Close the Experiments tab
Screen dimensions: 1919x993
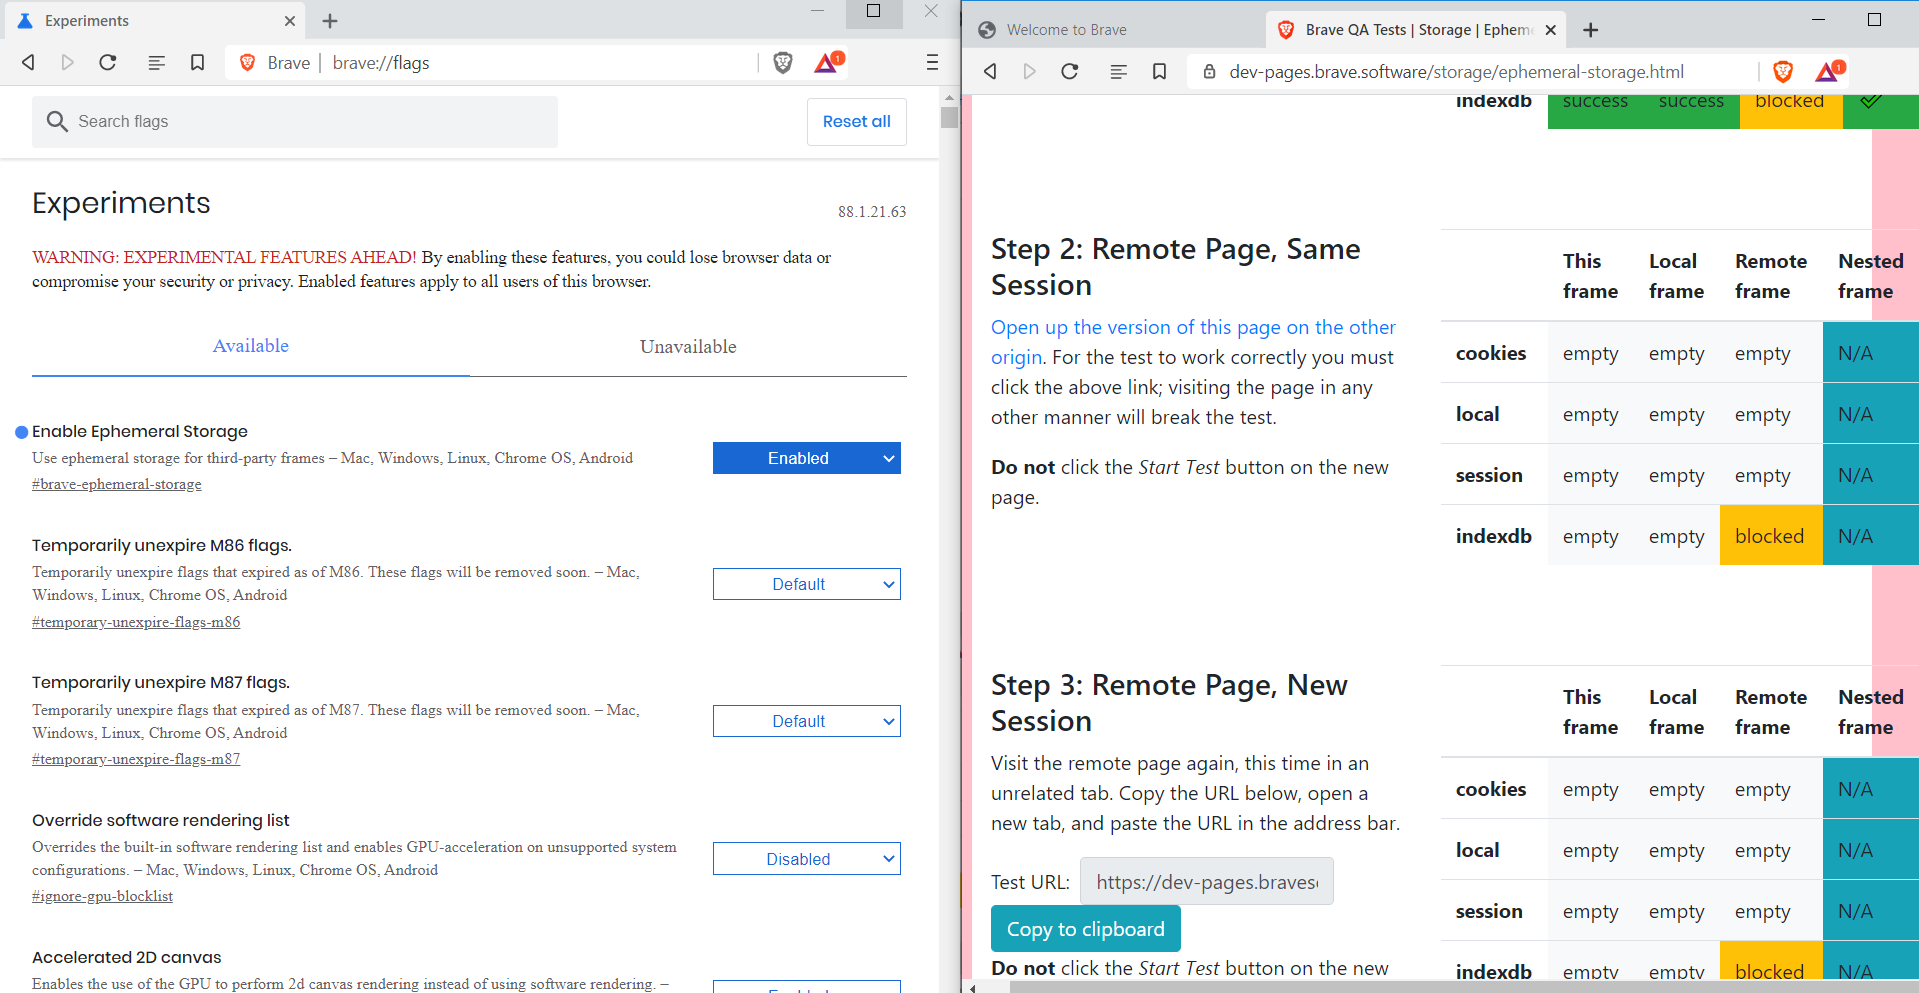tap(289, 20)
